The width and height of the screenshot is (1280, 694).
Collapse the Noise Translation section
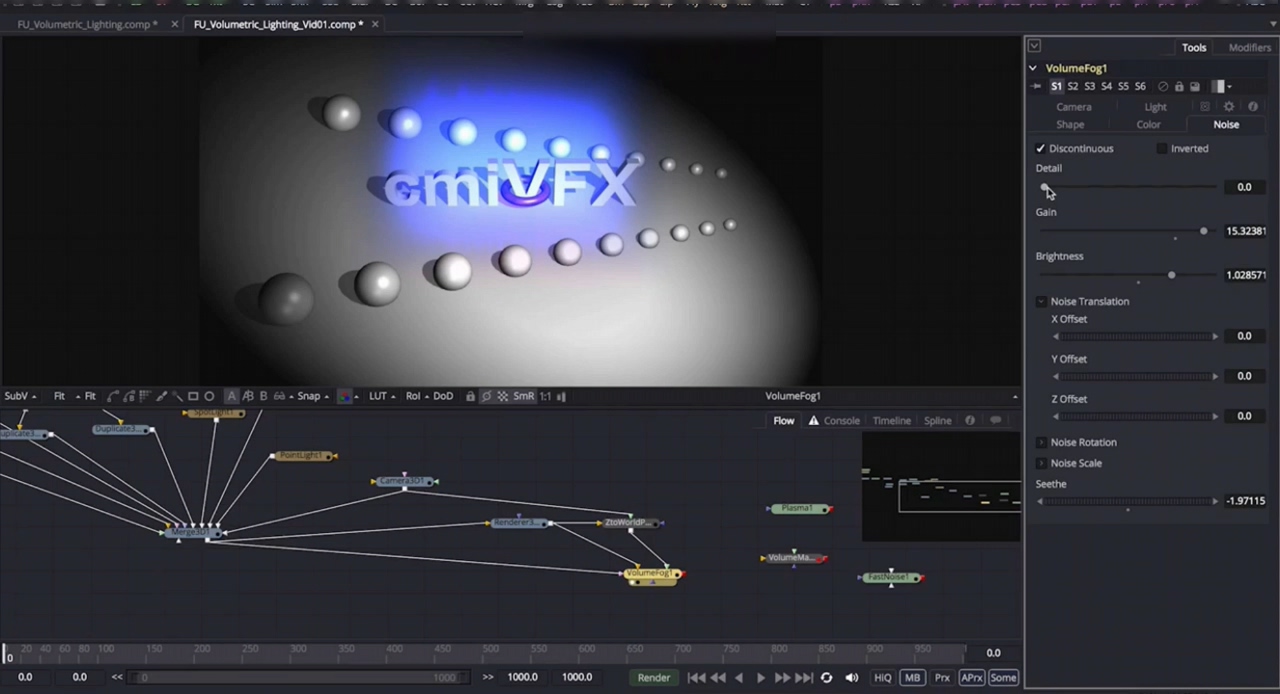1041,302
